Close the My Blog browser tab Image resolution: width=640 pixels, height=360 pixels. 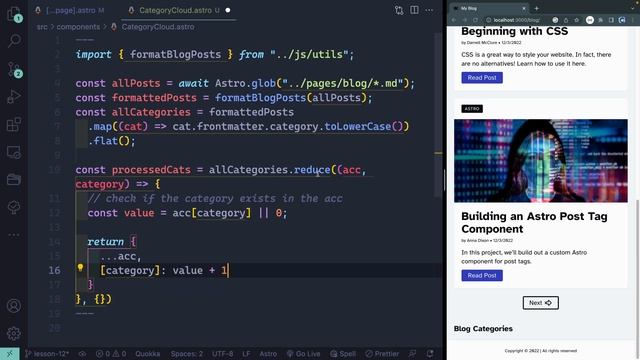pyautogui.click(x=524, y=8)
